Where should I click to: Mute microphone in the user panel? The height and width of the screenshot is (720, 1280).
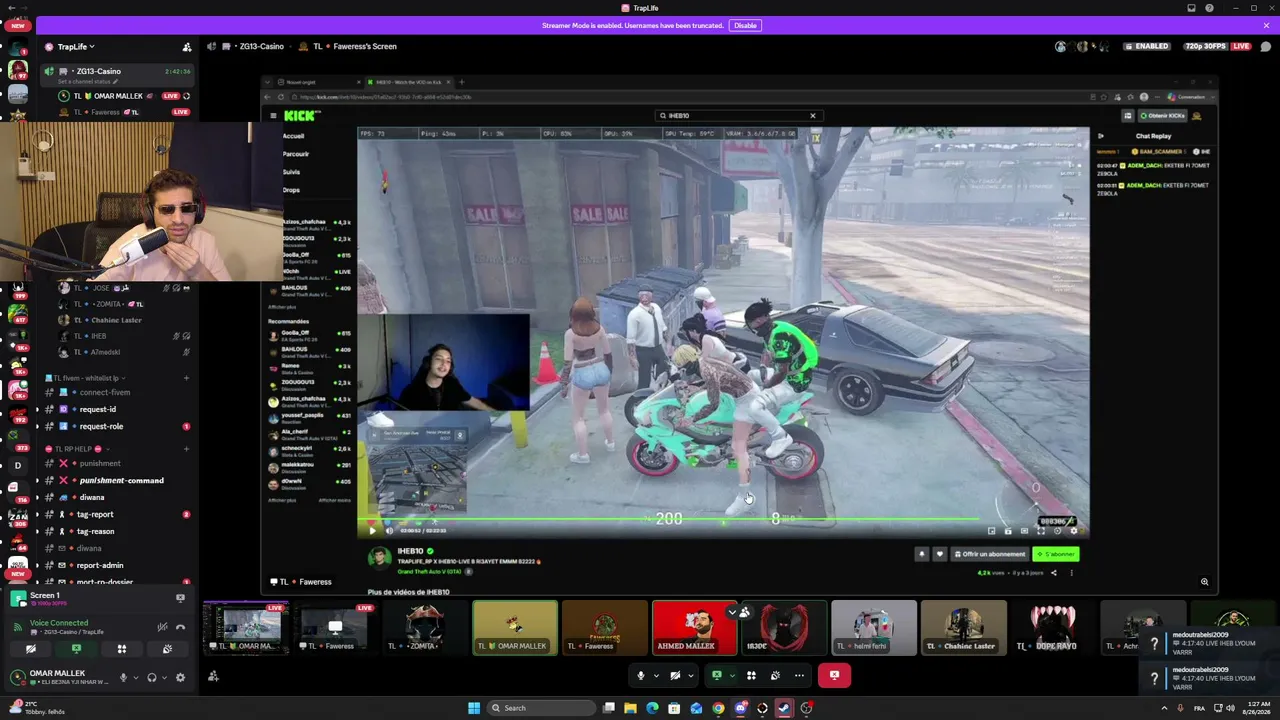pyautogui.click(x=123, y=677)
